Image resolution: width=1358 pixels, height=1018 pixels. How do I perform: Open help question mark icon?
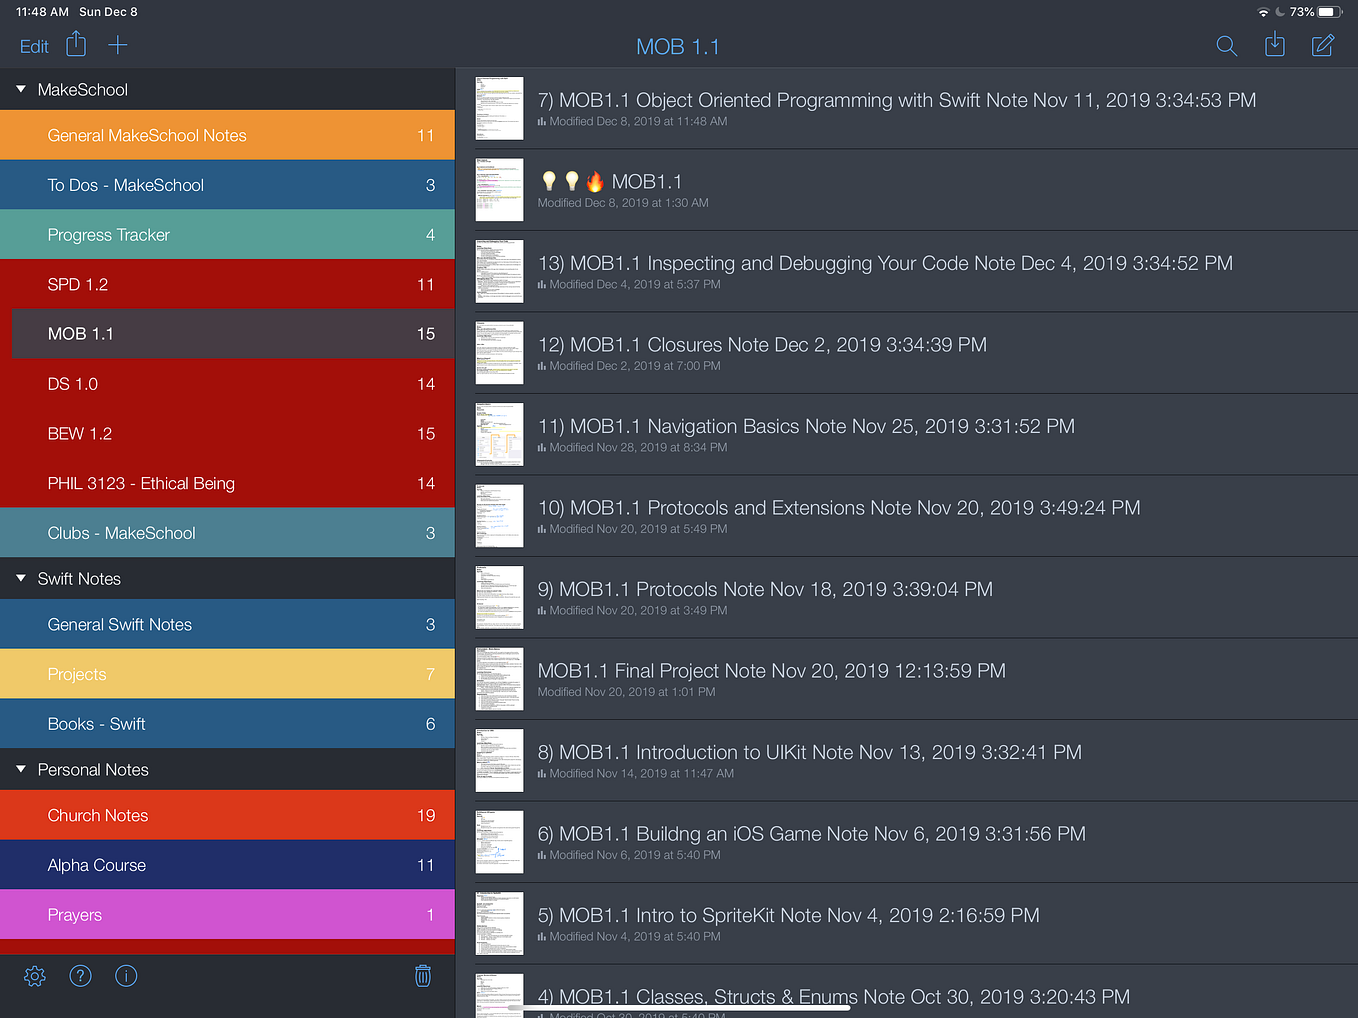click(80, 976)
